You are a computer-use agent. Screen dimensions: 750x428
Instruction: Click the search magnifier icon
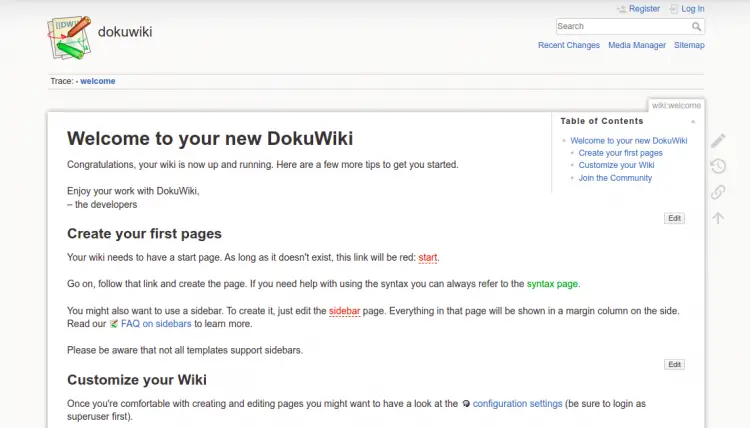(697, 27)
